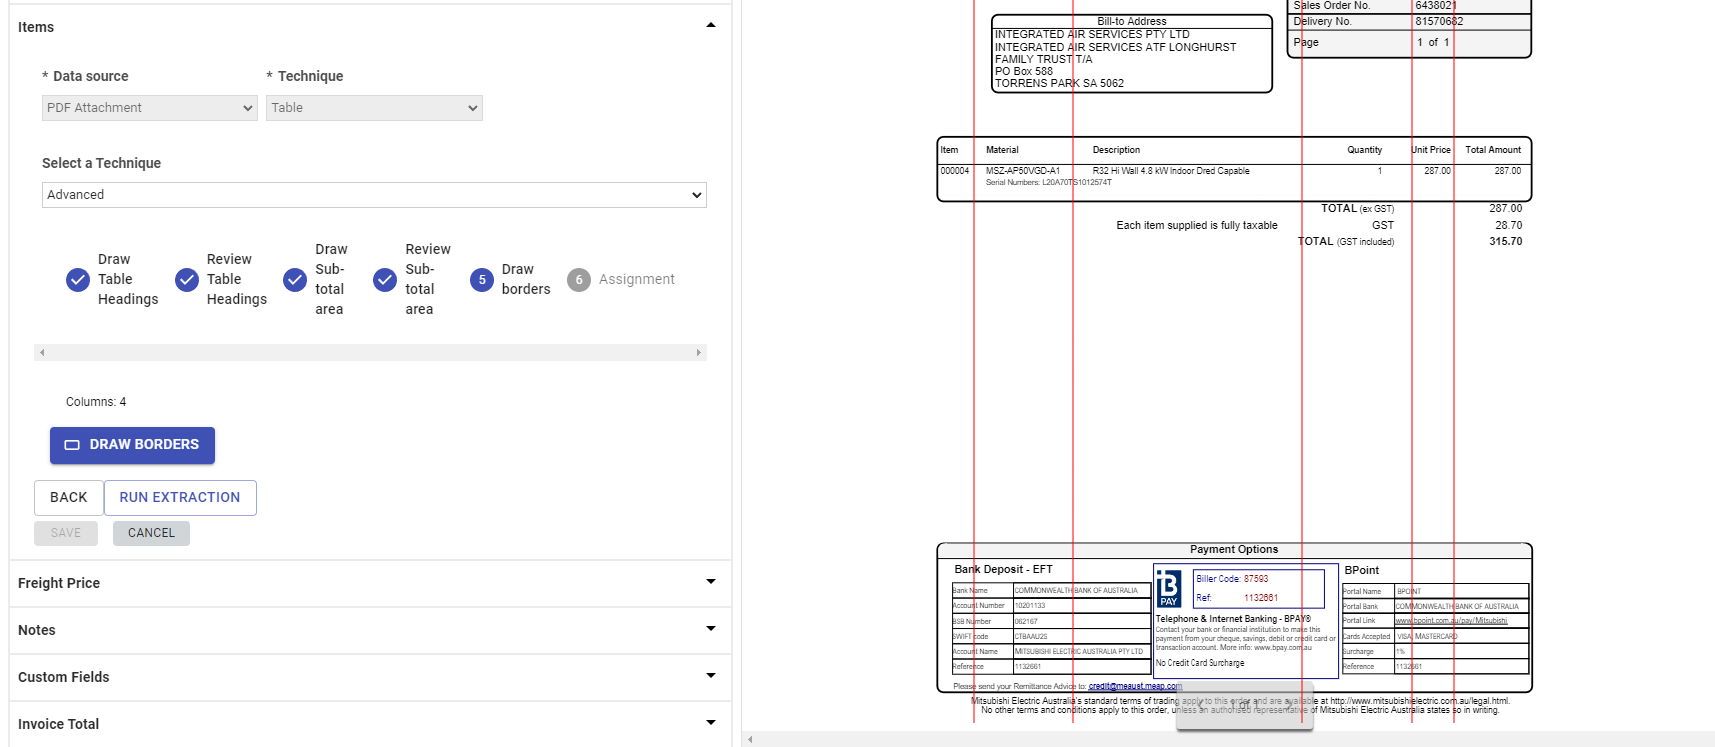Viewport: 1715px width, 747px height.
Task: Open the Technique dropdown showing Table
Action: point(374,108)
